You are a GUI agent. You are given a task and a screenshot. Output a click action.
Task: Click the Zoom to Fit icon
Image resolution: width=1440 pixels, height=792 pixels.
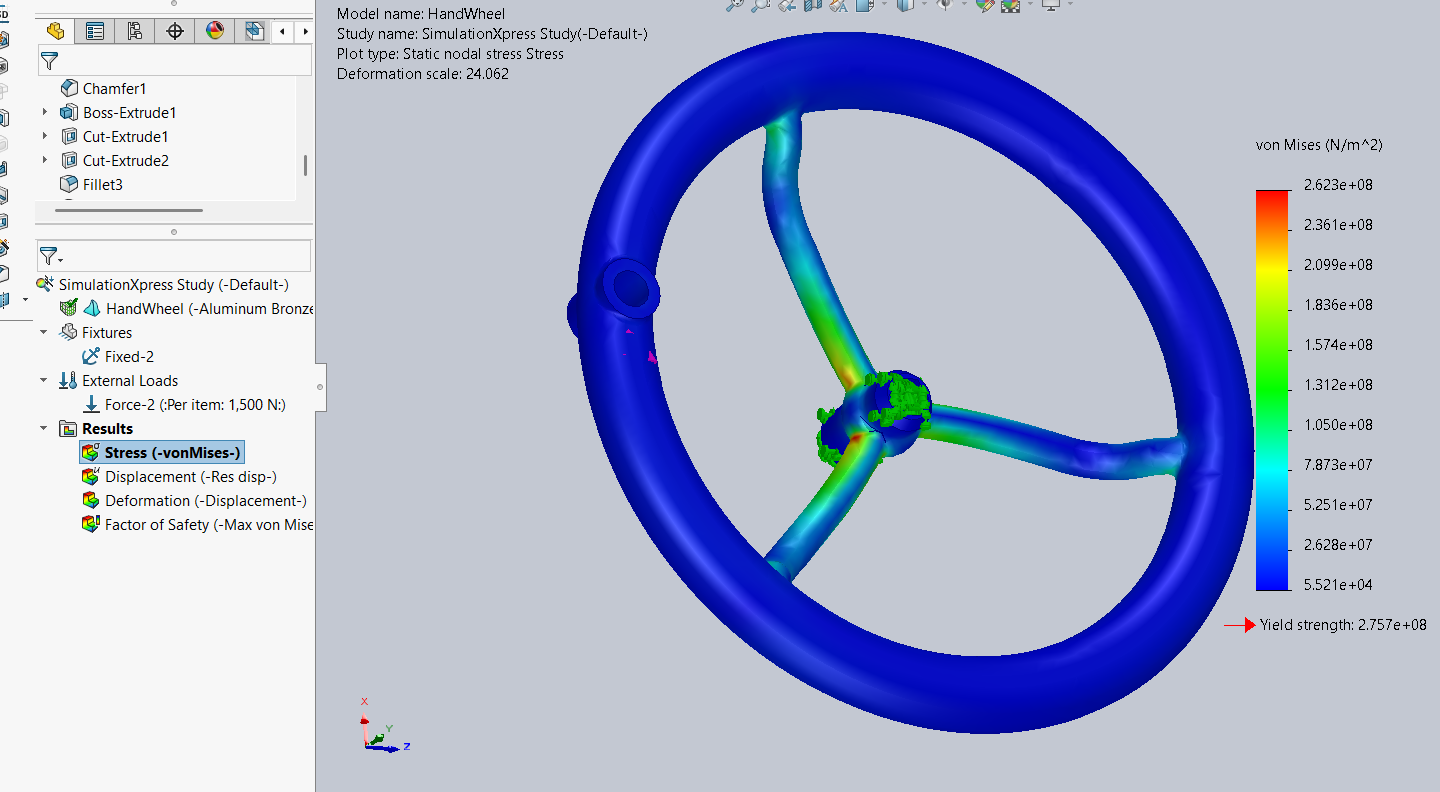point(735,4)
